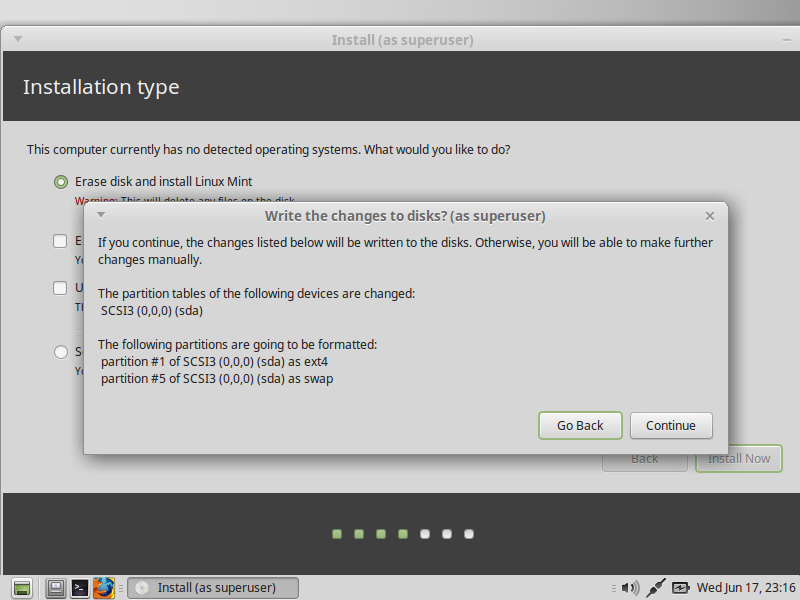Minimize the Install window
The width and height of the screenshot is (800, 600).
pyautogui.click(x=787, y=40)
